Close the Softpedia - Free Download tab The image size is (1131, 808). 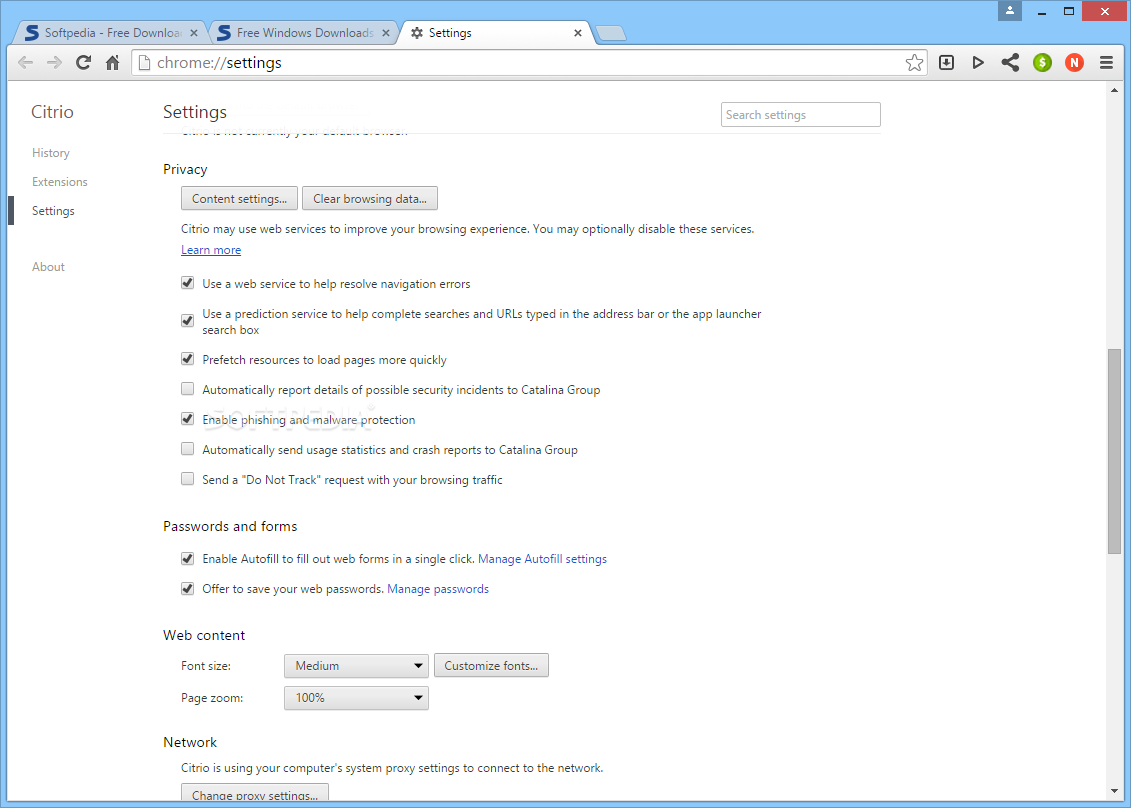tap(193, 33)
